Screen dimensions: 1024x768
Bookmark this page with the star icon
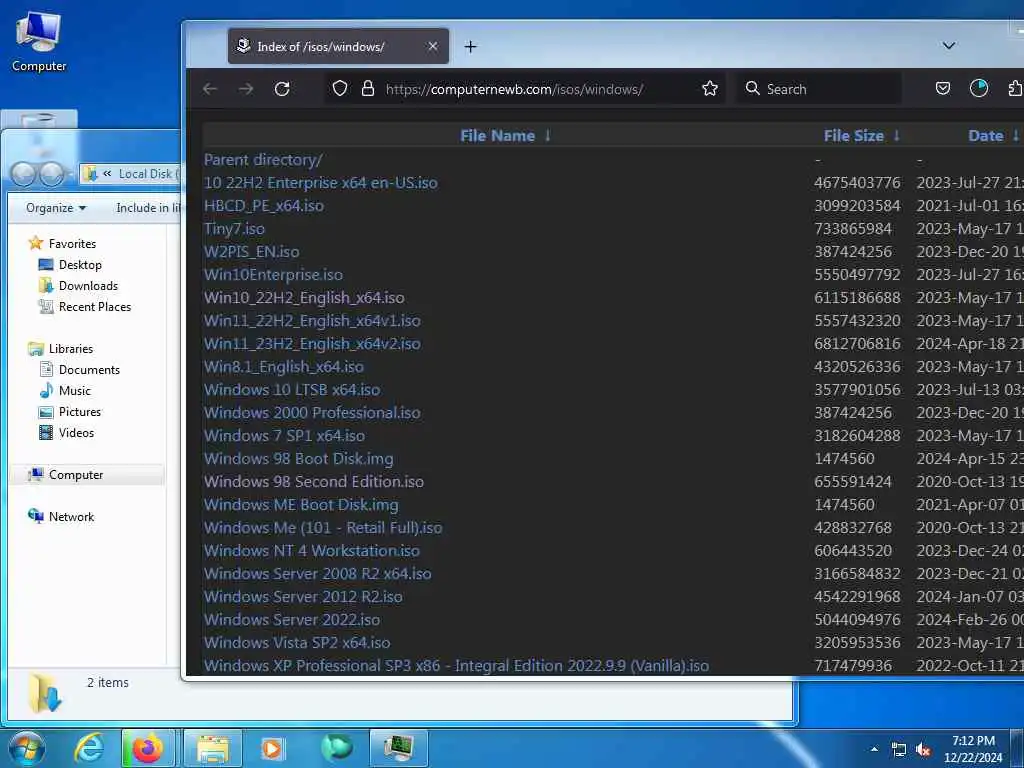[x=710, y=88]
